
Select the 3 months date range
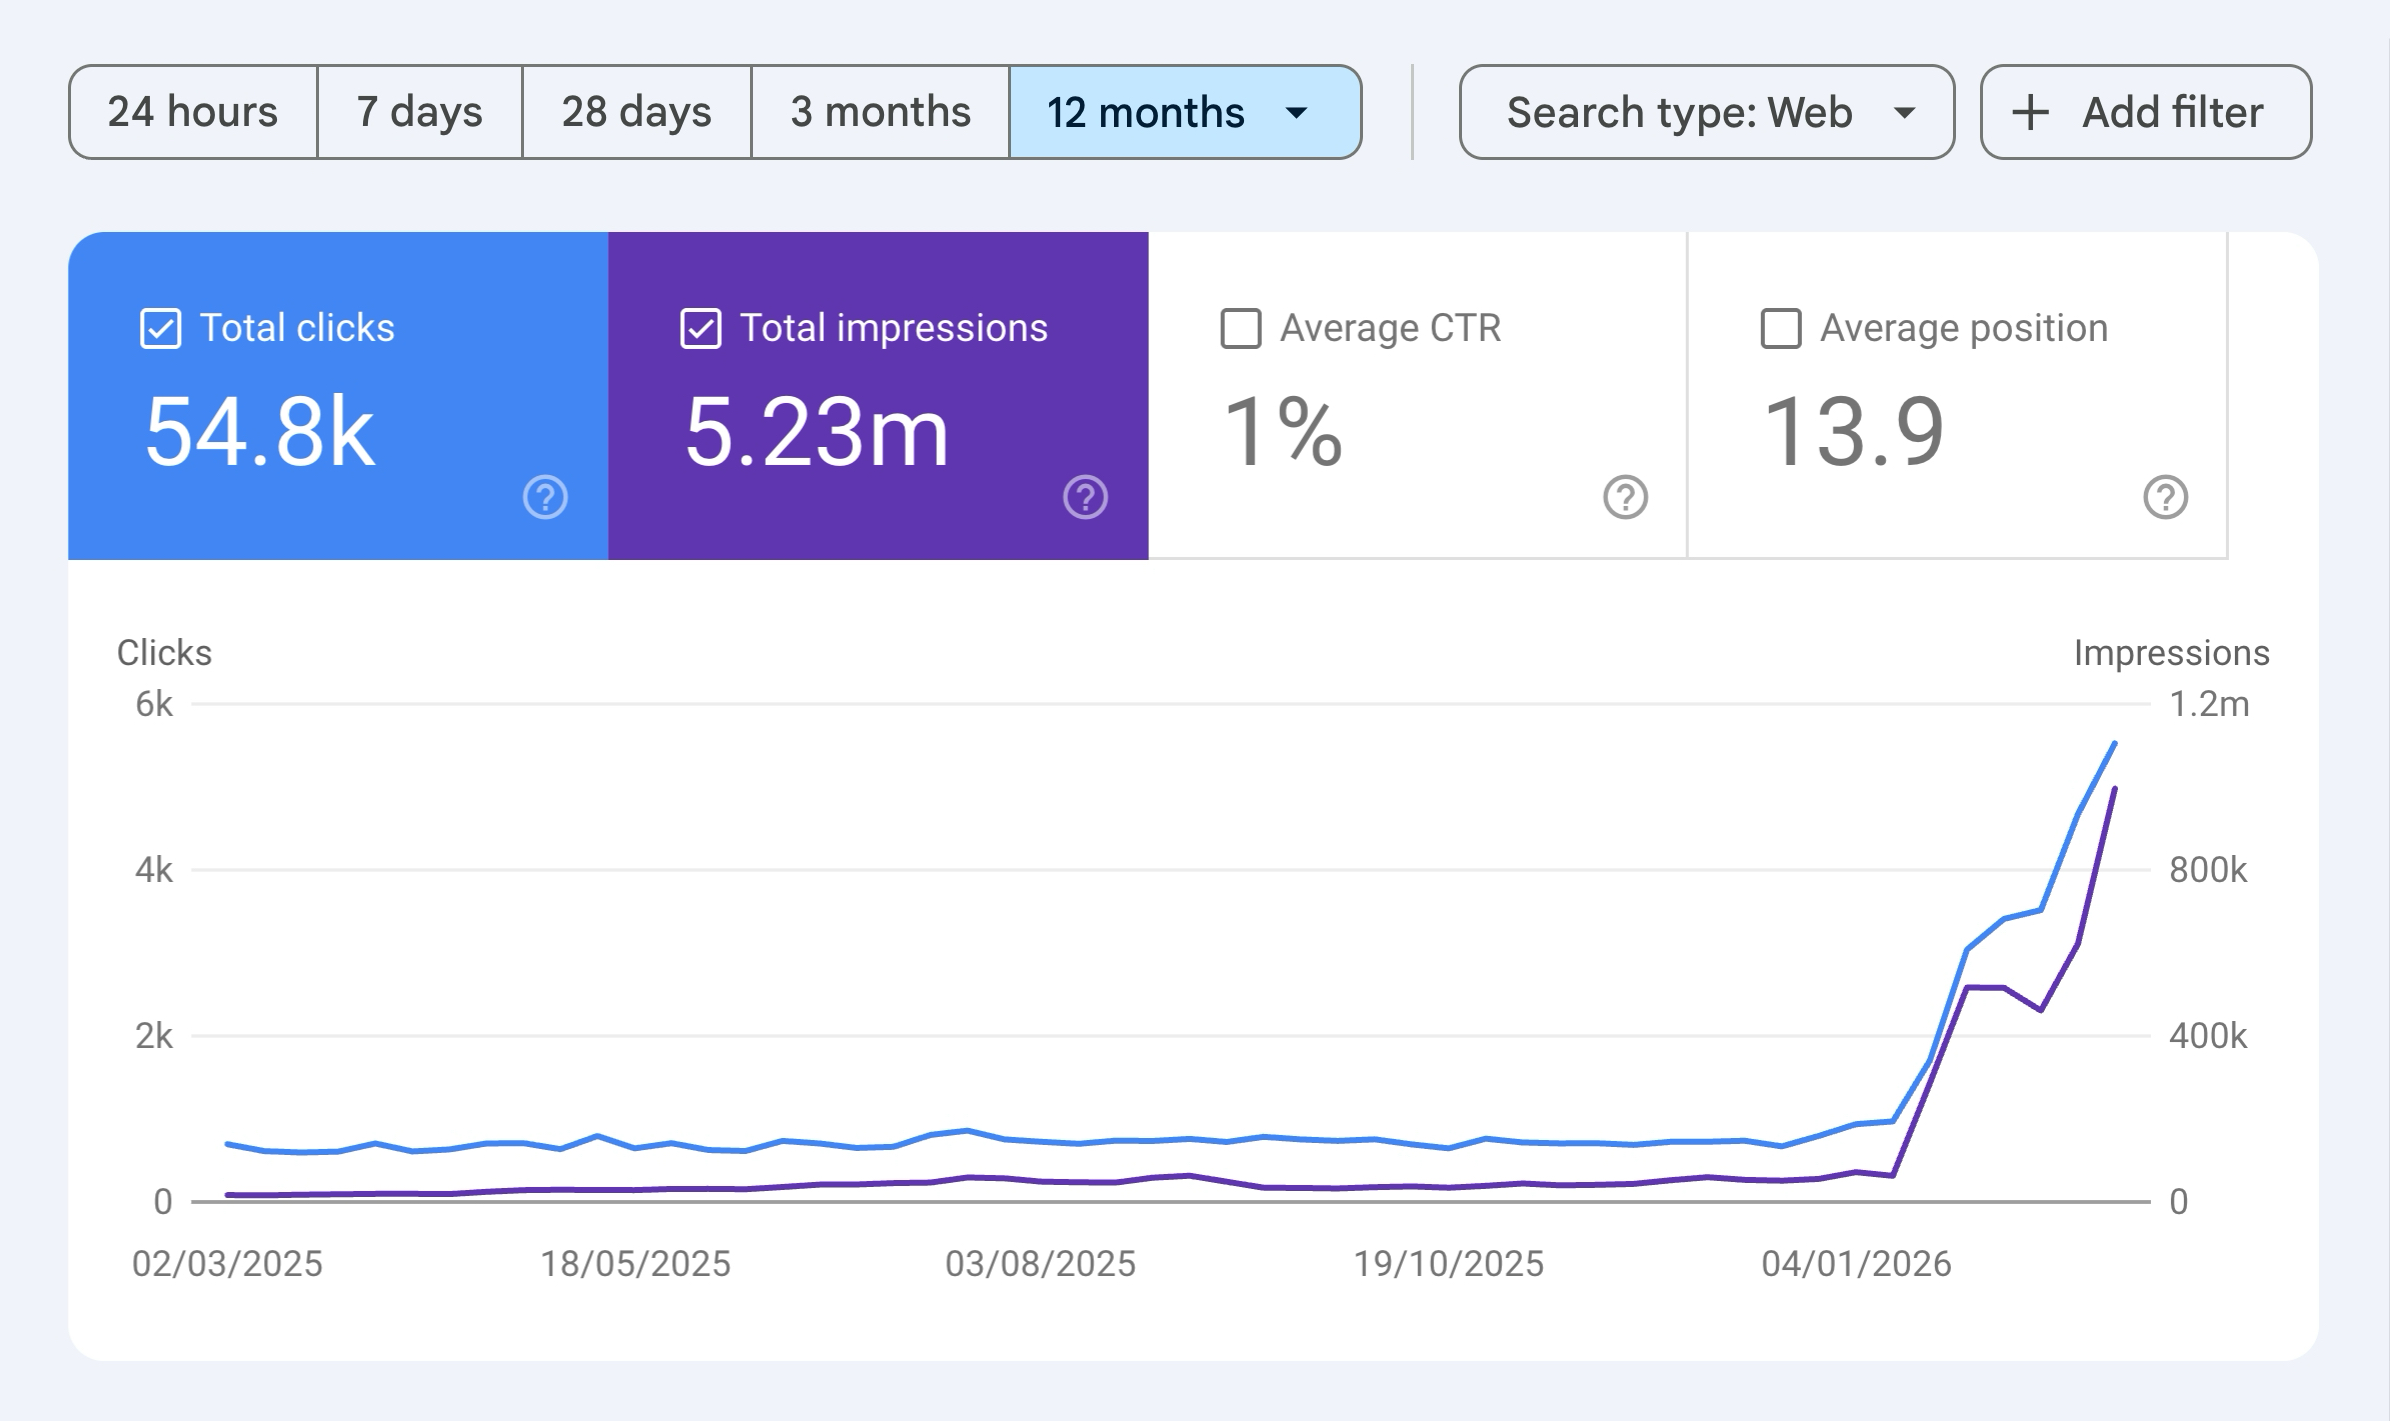(x=880, y=112)
